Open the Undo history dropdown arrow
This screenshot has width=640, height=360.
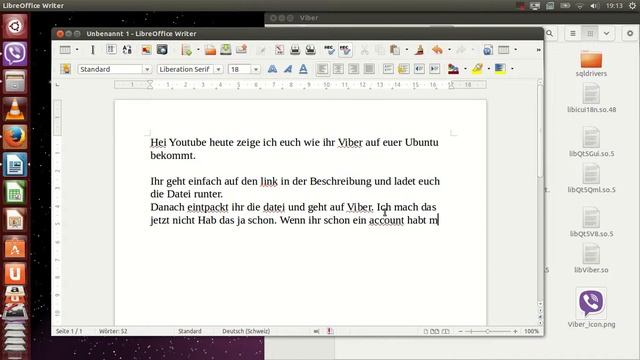coord(449,50)
